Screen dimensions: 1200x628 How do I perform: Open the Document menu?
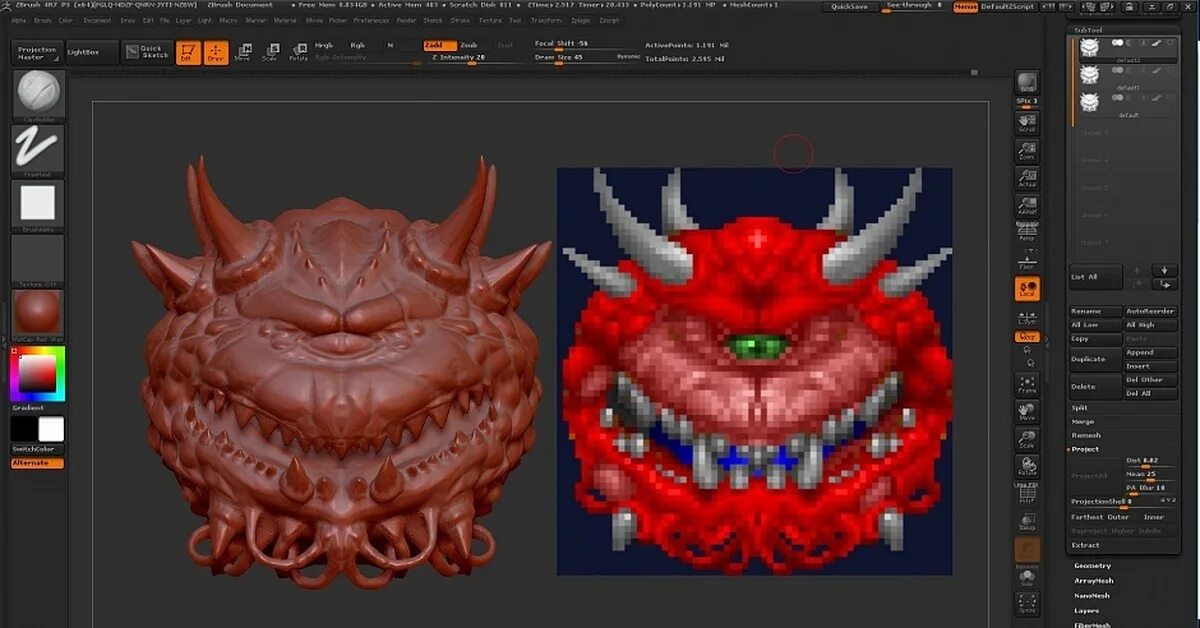(x=97, y=20)
